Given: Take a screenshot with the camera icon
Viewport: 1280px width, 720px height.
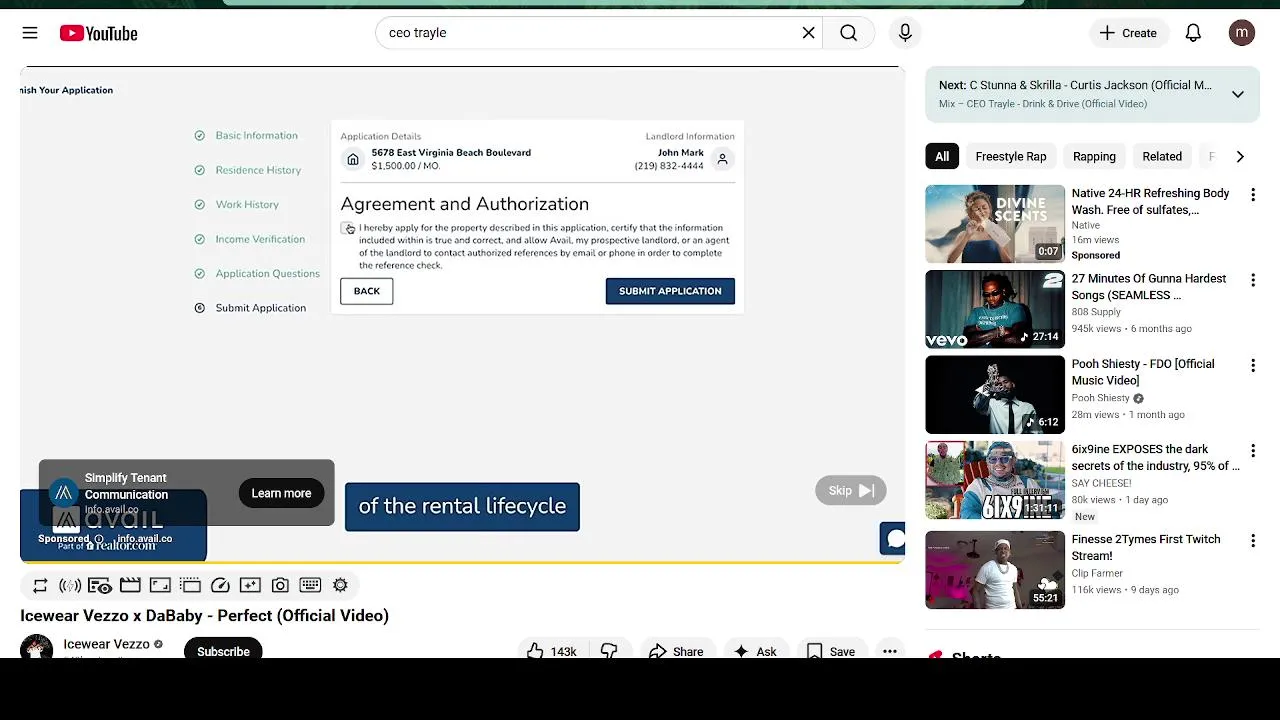Looking at the screenshot, I should (x=280, y=585).
